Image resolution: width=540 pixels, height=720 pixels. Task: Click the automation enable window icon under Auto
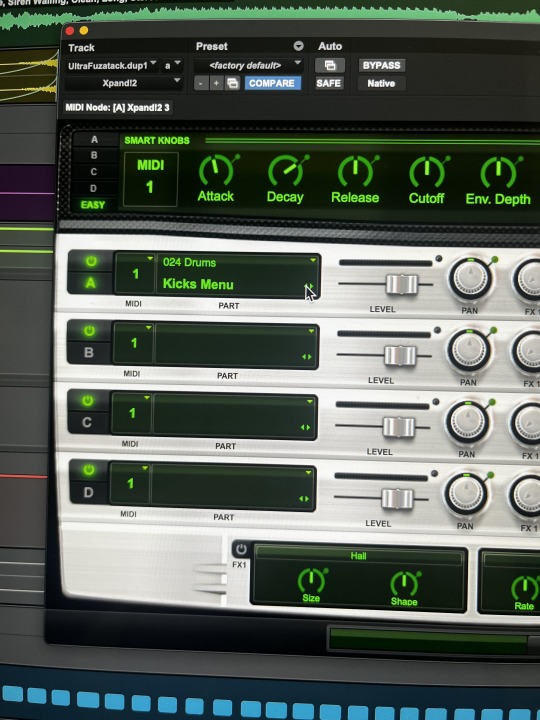tap(330, 65)
